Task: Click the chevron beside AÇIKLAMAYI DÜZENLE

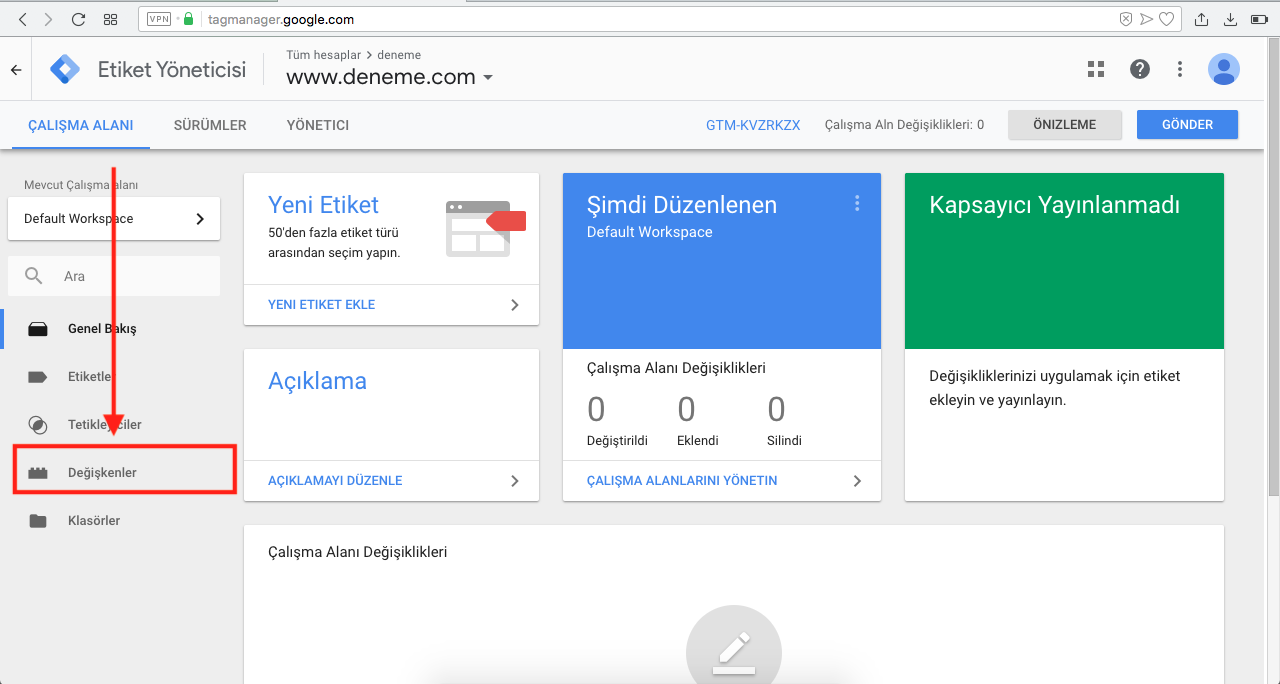Action: [515, 481]
